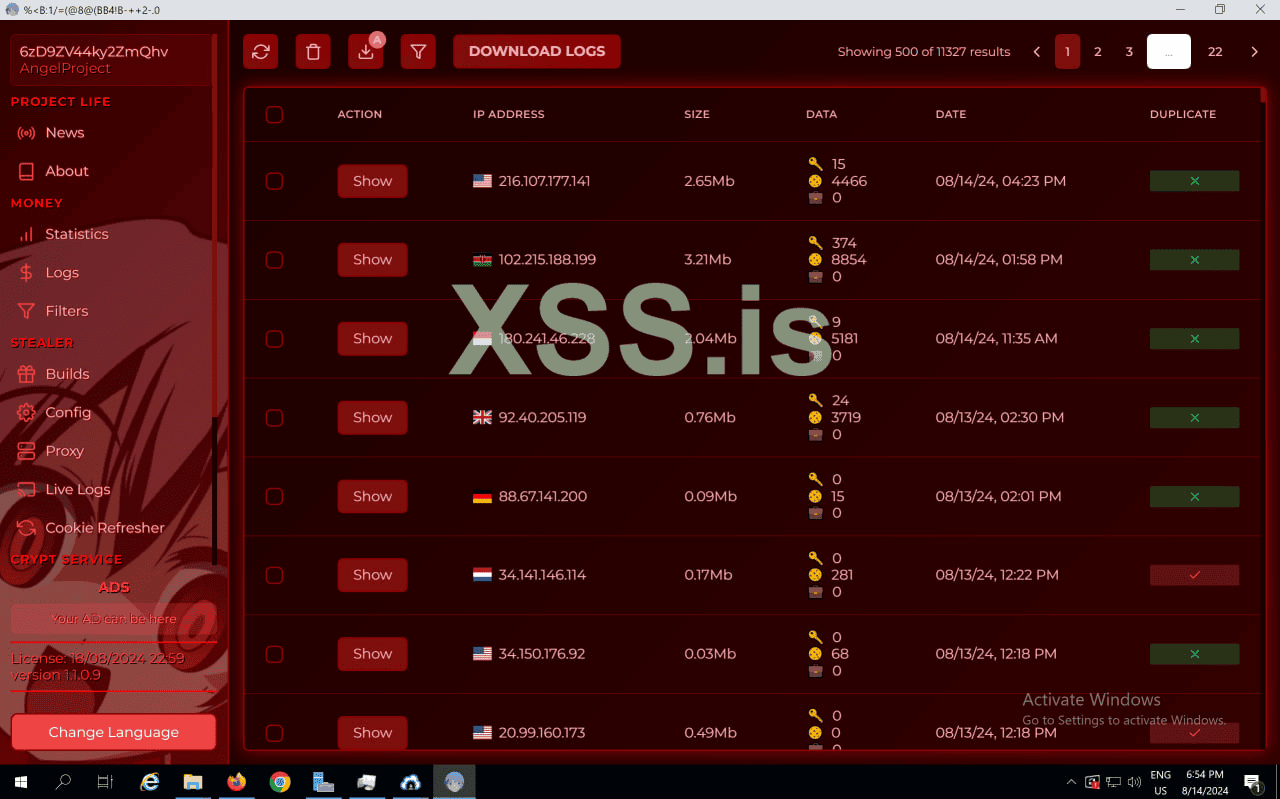The image size is (1280, 799).
Task: Click the SIZE column header
Action: click(697, 115)
